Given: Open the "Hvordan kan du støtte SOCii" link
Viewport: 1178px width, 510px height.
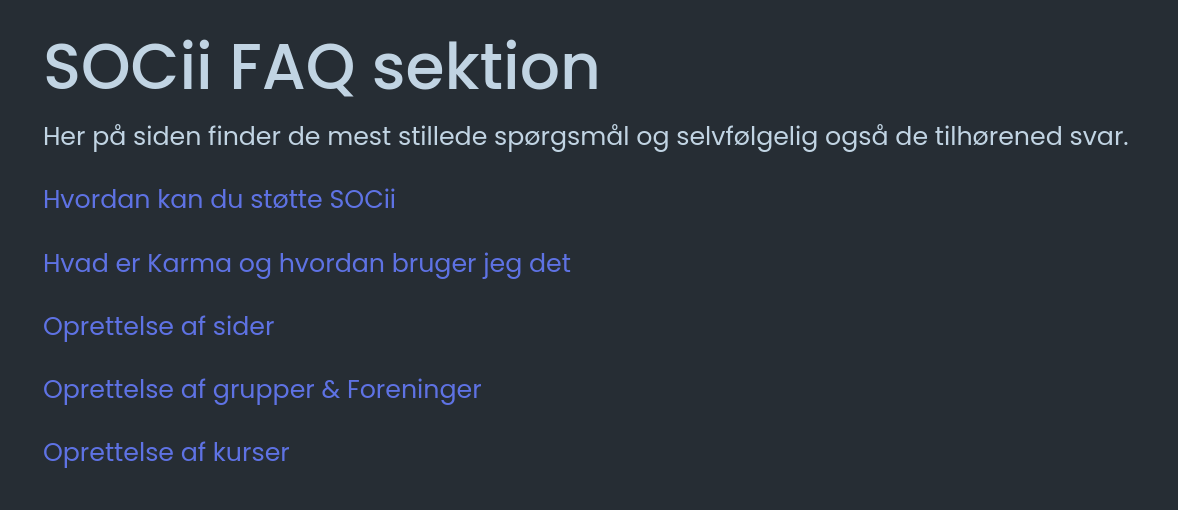Looking at the screenshot, I should 219,200.
